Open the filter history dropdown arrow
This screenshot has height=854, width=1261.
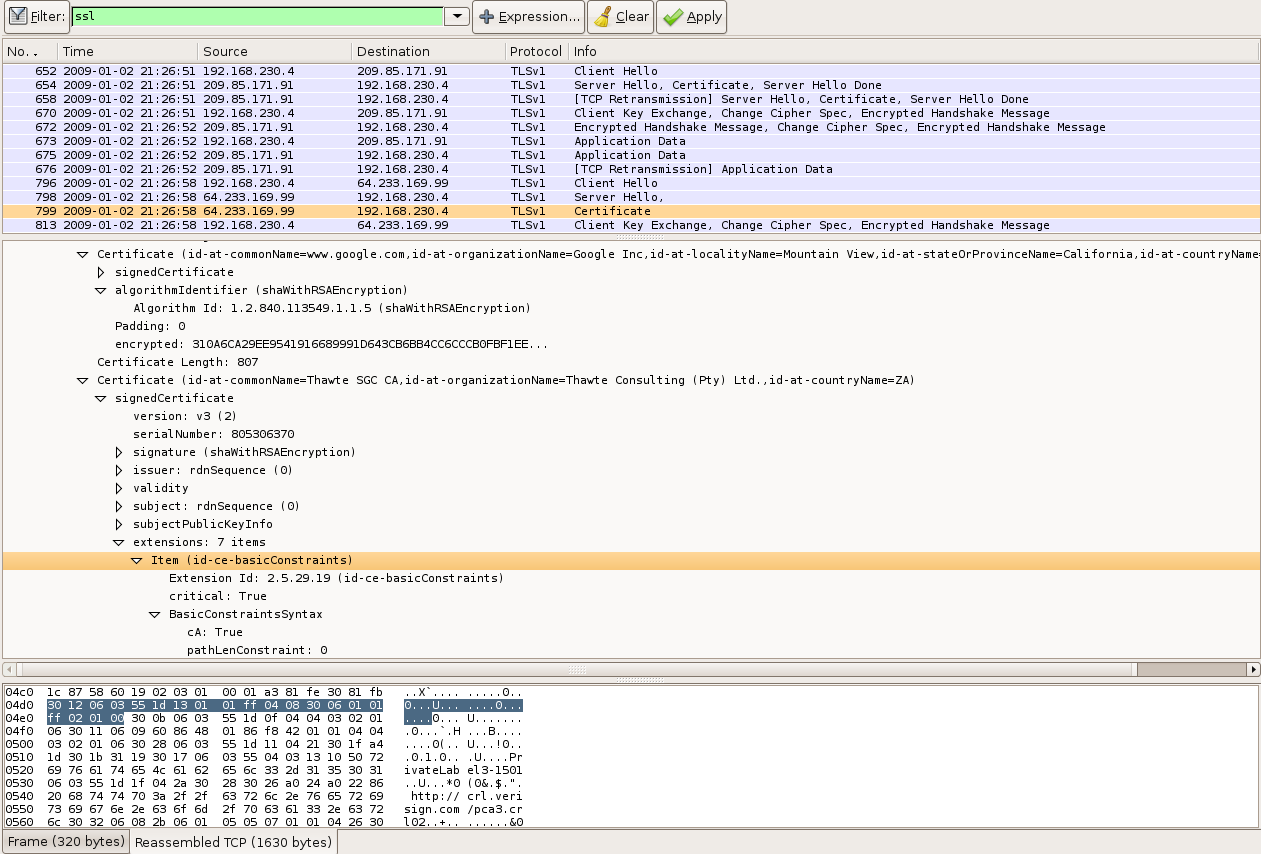coord(456,17)
